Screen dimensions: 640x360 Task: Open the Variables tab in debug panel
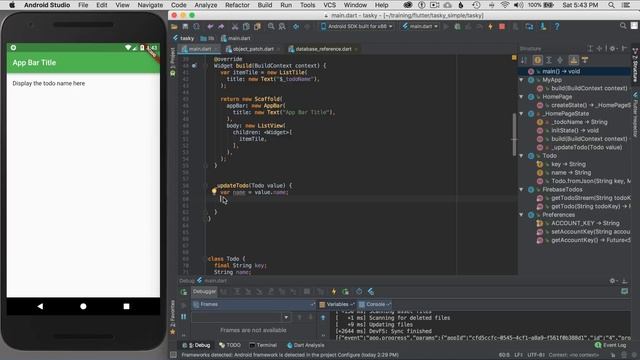[337, 304]
